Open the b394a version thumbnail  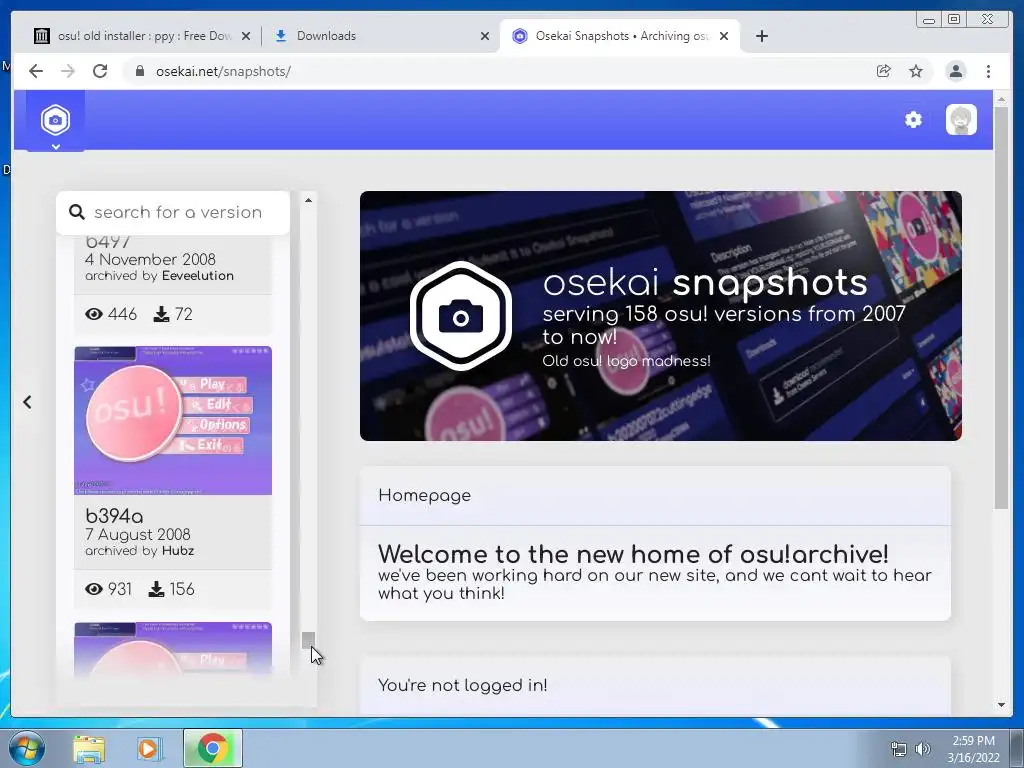tap(173, 420)
